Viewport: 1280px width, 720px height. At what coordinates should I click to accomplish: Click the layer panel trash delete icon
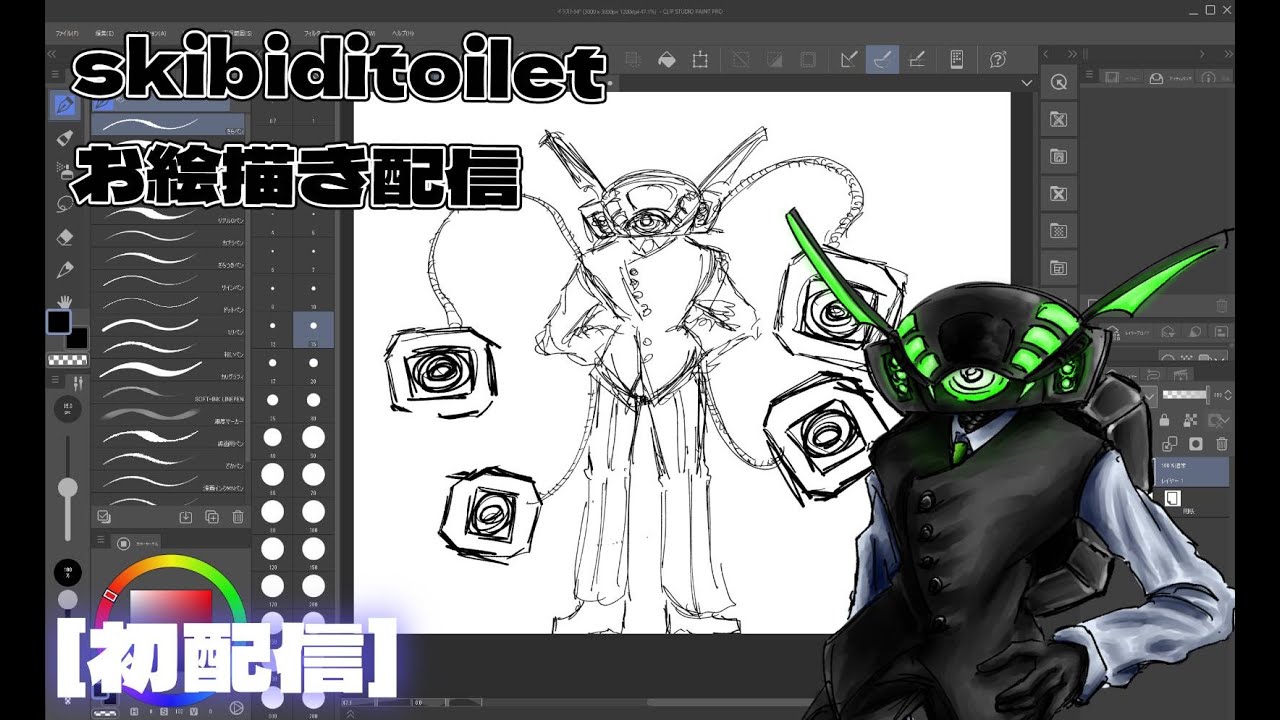1221,443
